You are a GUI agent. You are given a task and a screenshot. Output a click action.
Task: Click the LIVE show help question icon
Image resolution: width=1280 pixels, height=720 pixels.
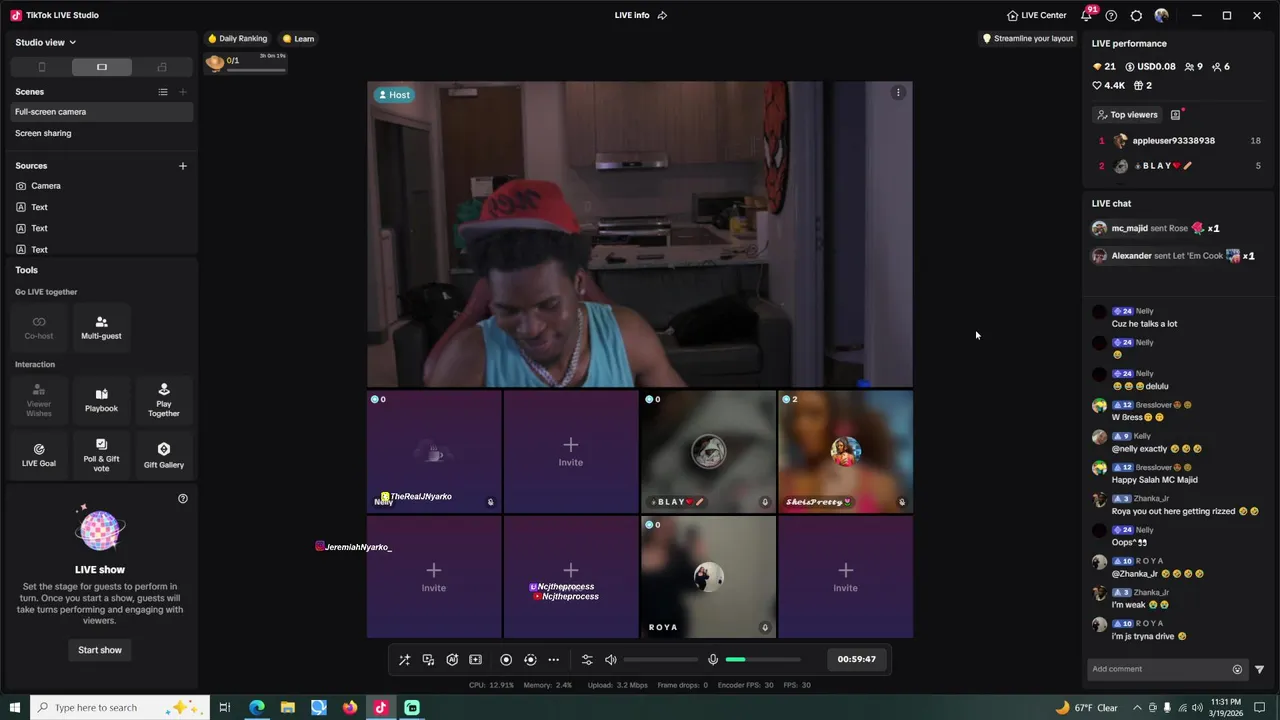pyautogui.click(x=183, y=498)
